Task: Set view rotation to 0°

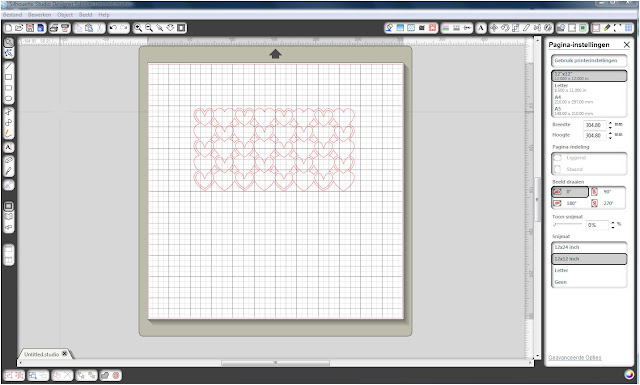Action: point(570,191)
